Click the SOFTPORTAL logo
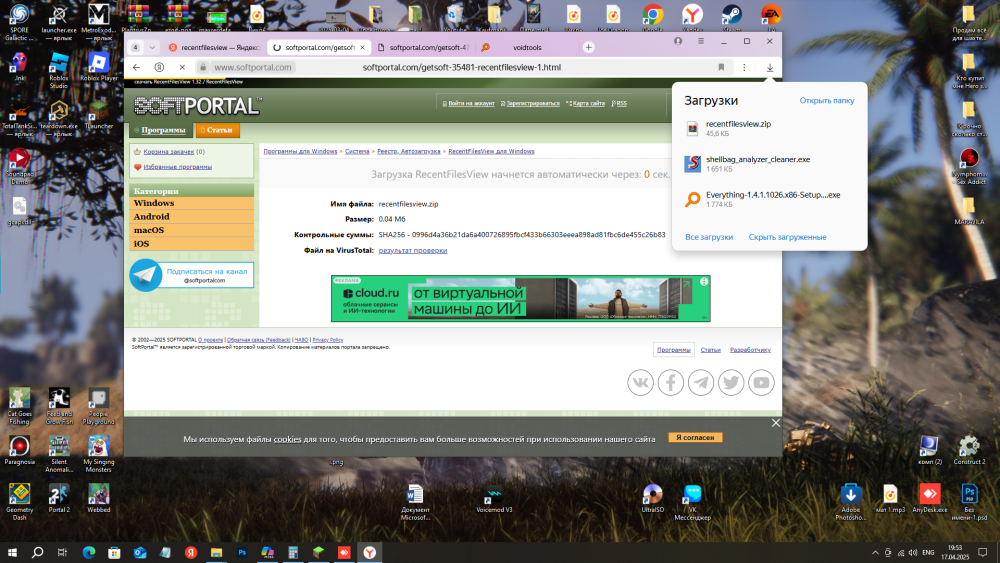The image size is (1000, 563). (x=198, y=106)
